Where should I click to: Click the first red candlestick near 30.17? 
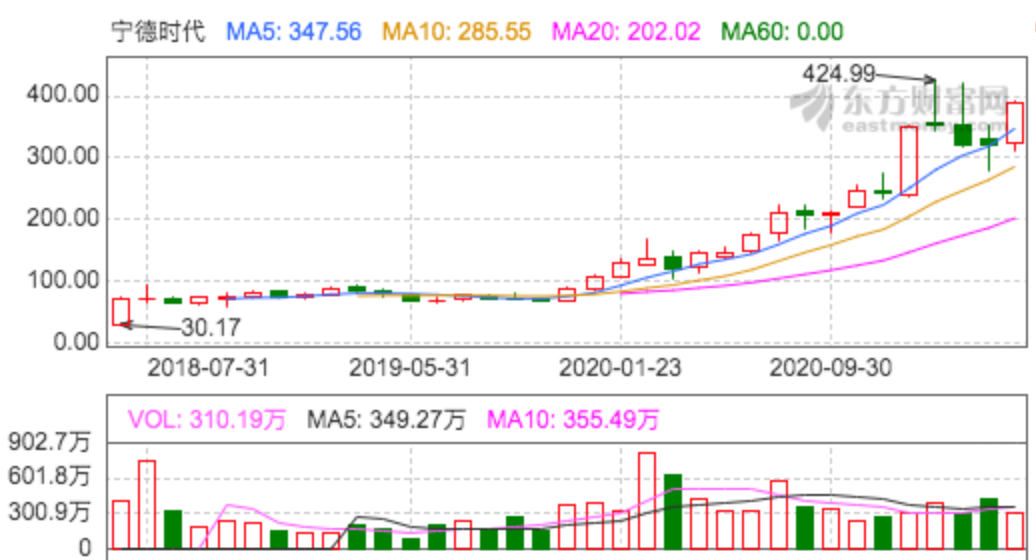click(121, 312)
